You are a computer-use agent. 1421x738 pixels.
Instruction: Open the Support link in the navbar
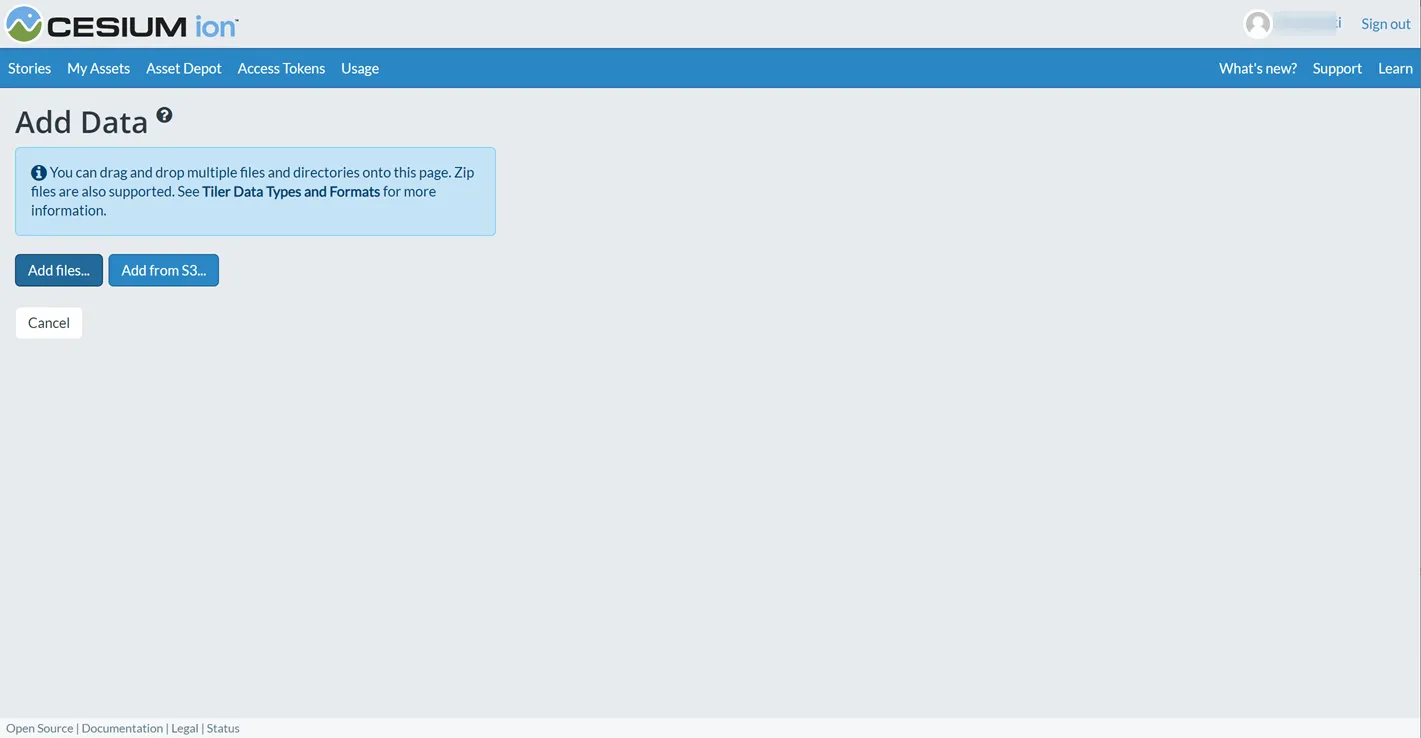pos(1336,68)
